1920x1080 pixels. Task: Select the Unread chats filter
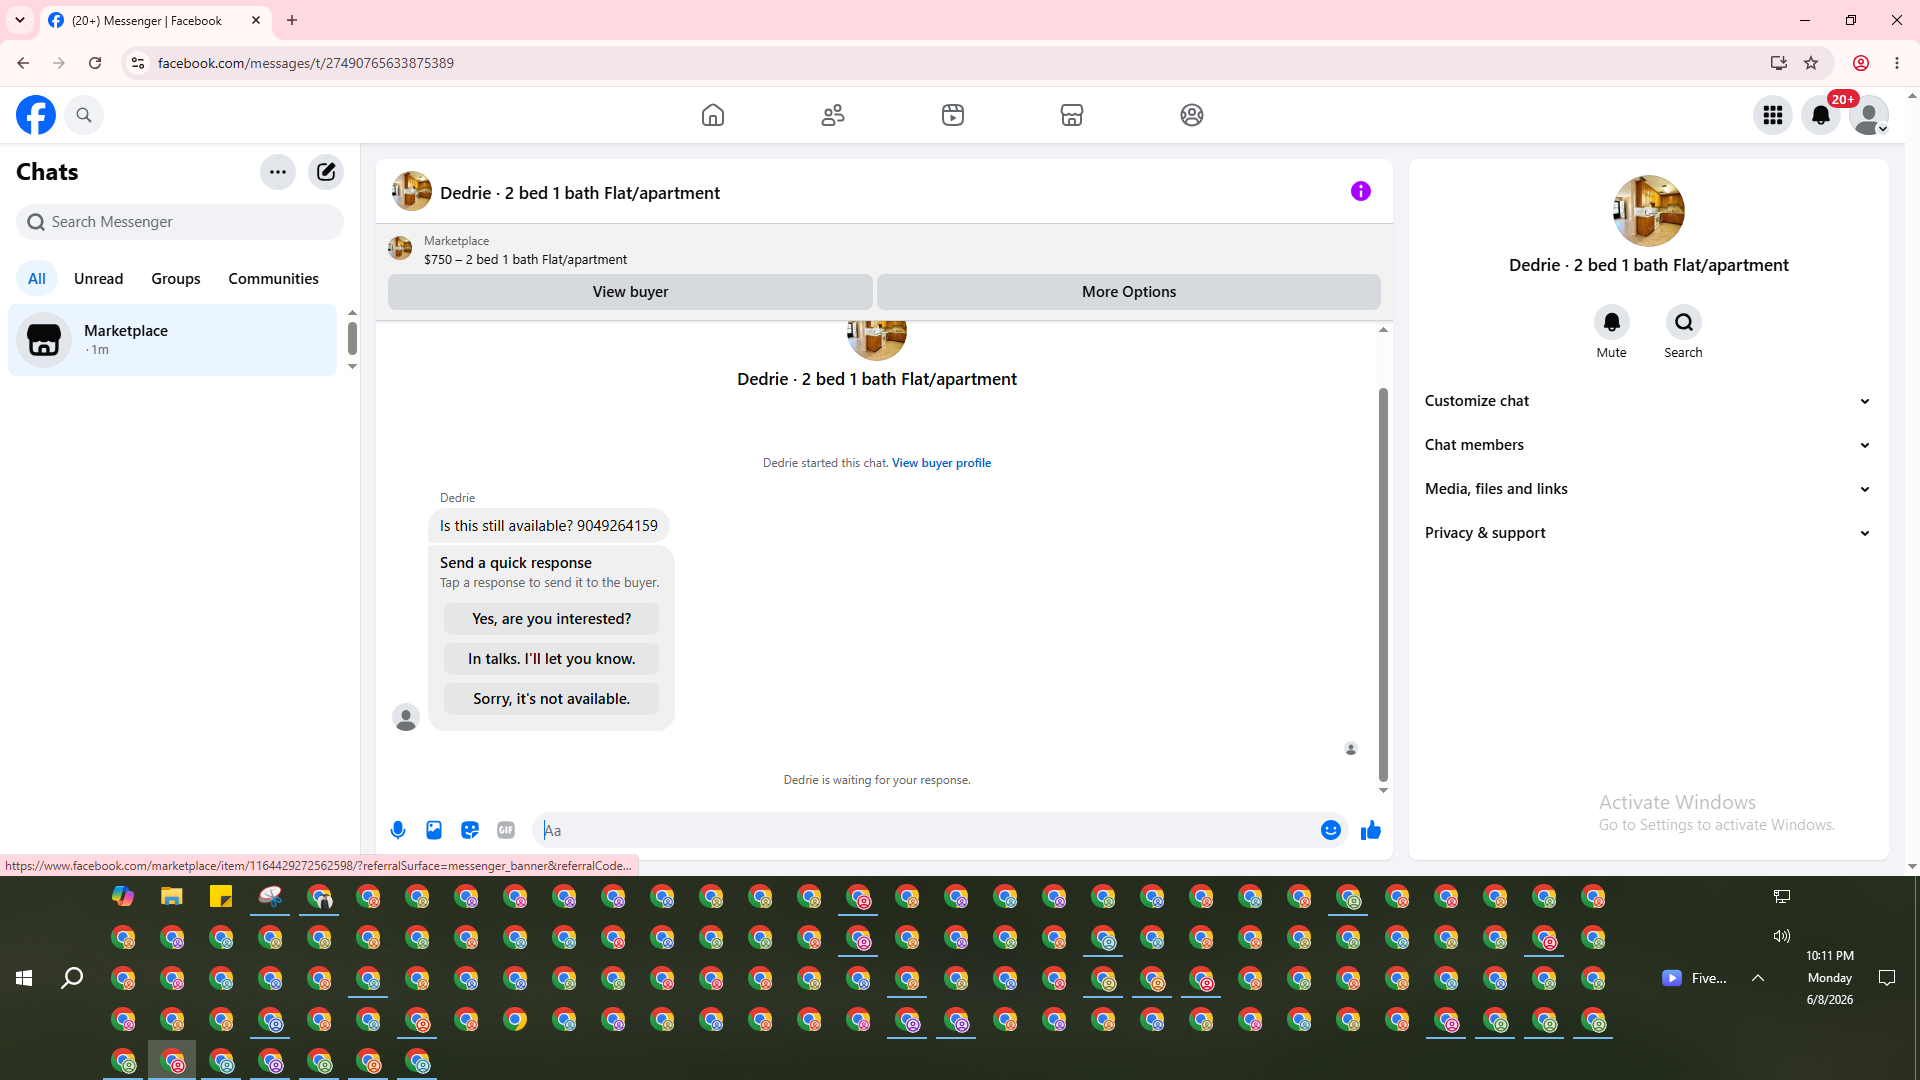(99, 279)
